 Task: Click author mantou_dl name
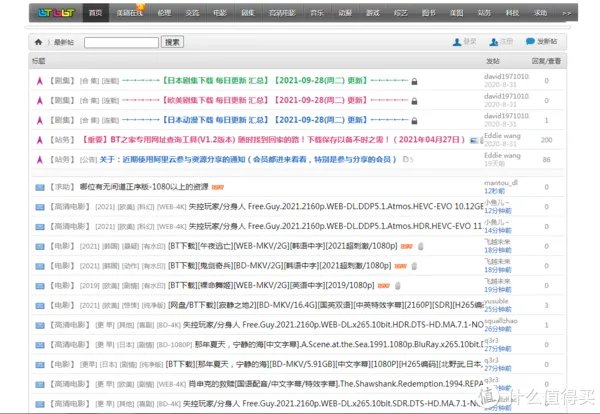click(x=501, y=183)
